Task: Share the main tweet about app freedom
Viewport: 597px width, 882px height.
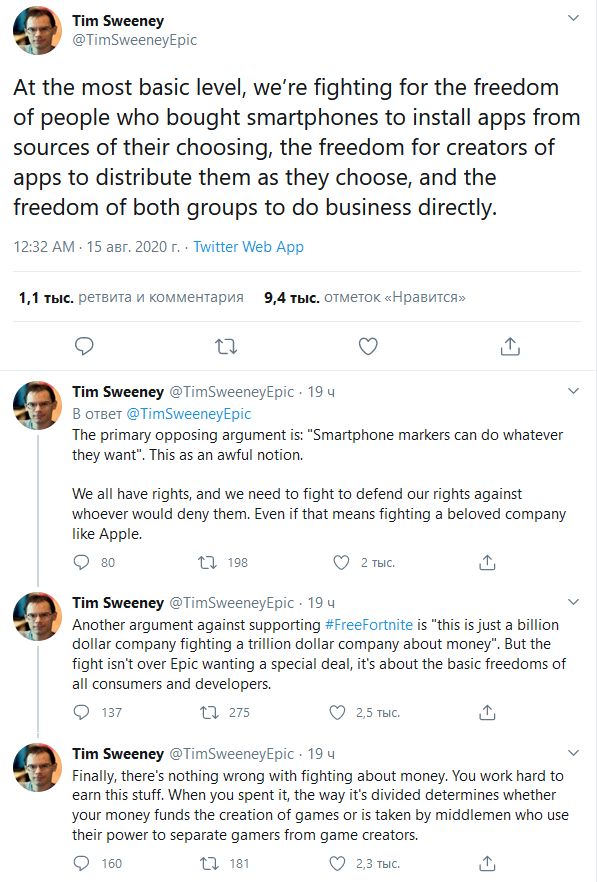Action: click(510, 346)
